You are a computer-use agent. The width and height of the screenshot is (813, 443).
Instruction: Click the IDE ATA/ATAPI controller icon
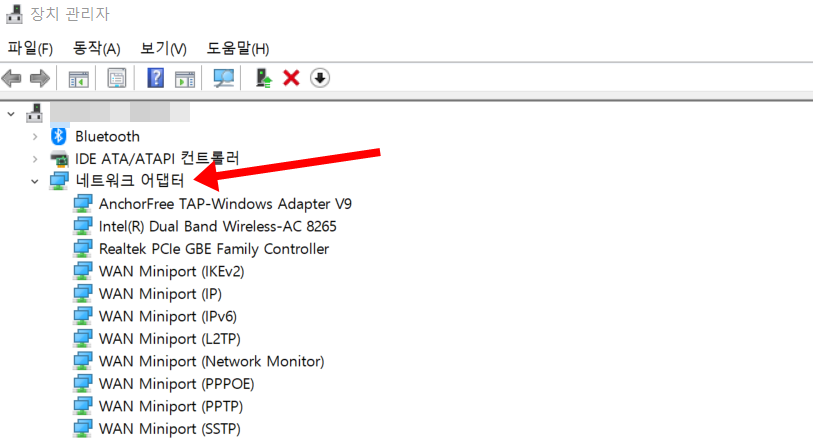59,158
